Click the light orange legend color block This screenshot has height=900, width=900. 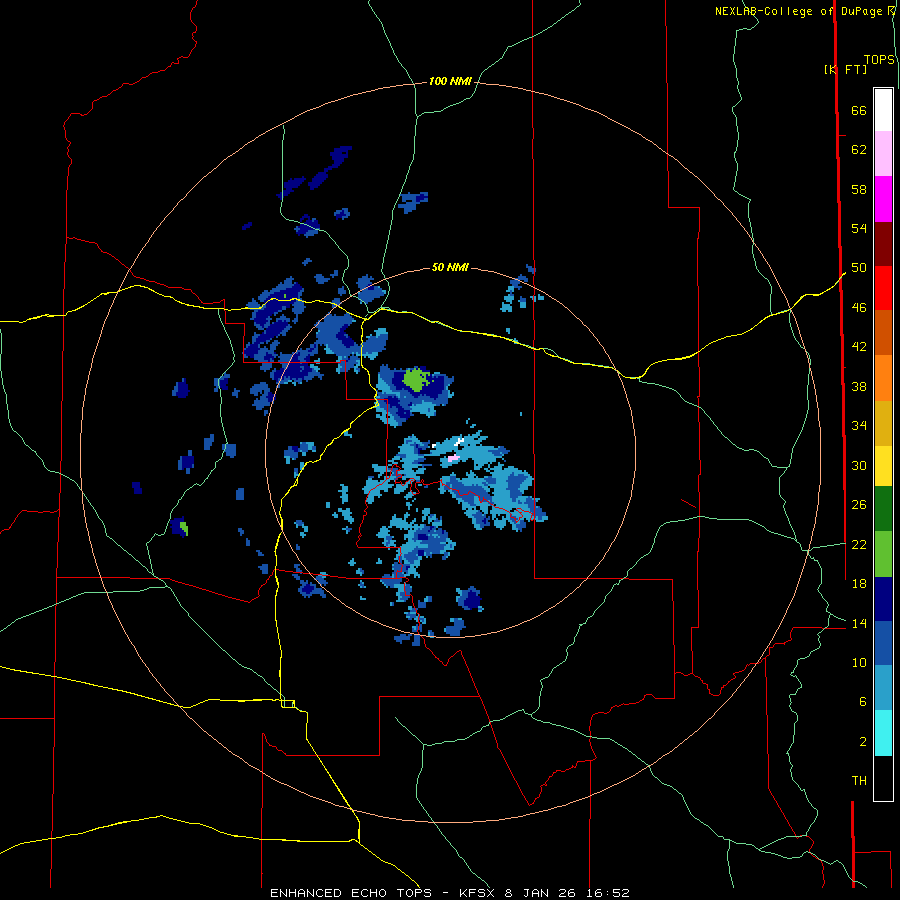[883, 378]
